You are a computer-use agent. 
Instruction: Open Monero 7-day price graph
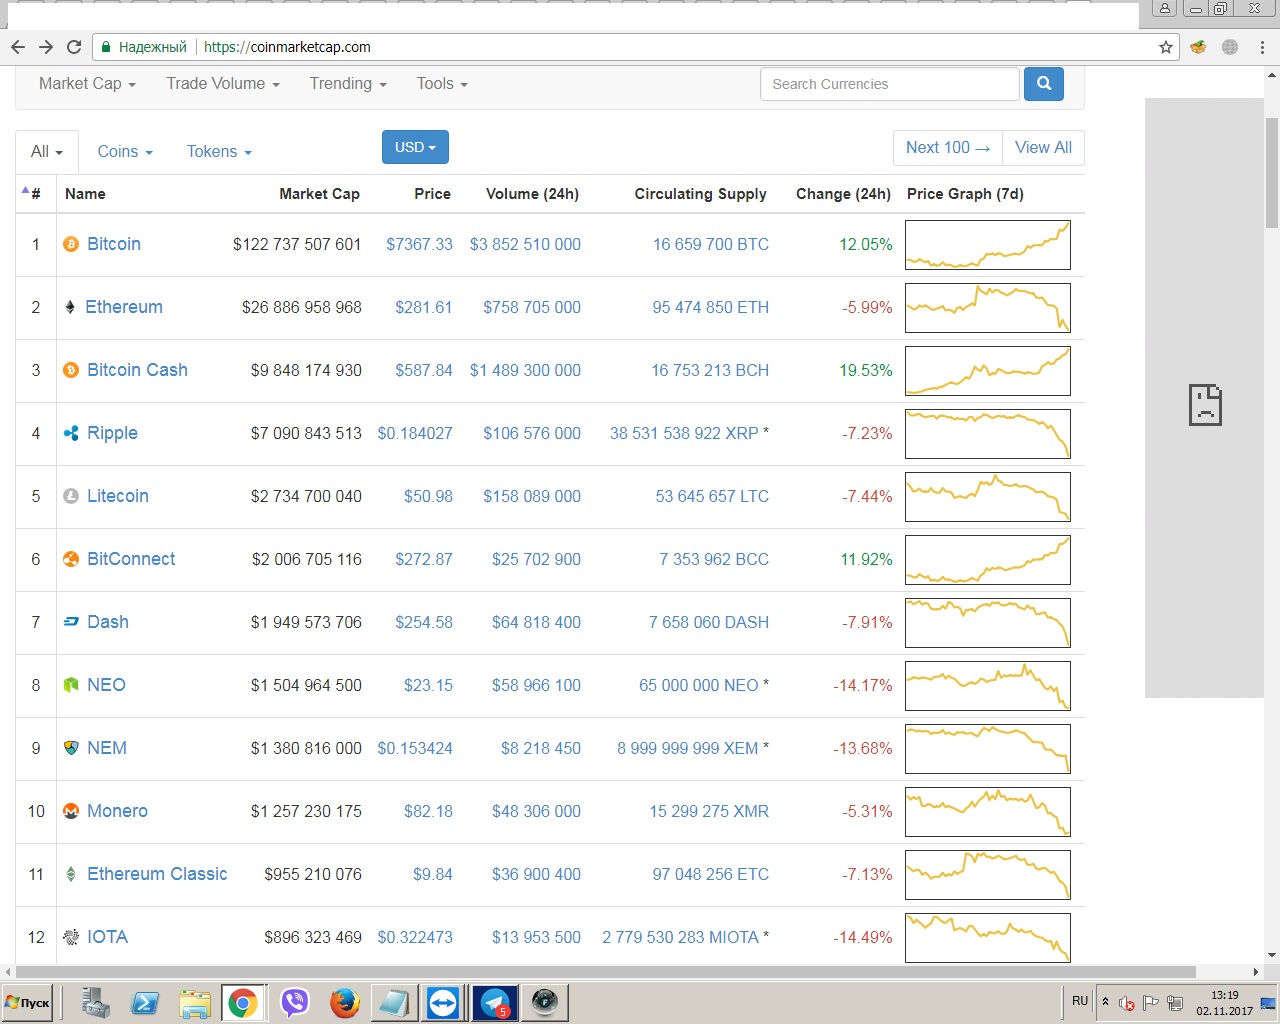[988, 812]
